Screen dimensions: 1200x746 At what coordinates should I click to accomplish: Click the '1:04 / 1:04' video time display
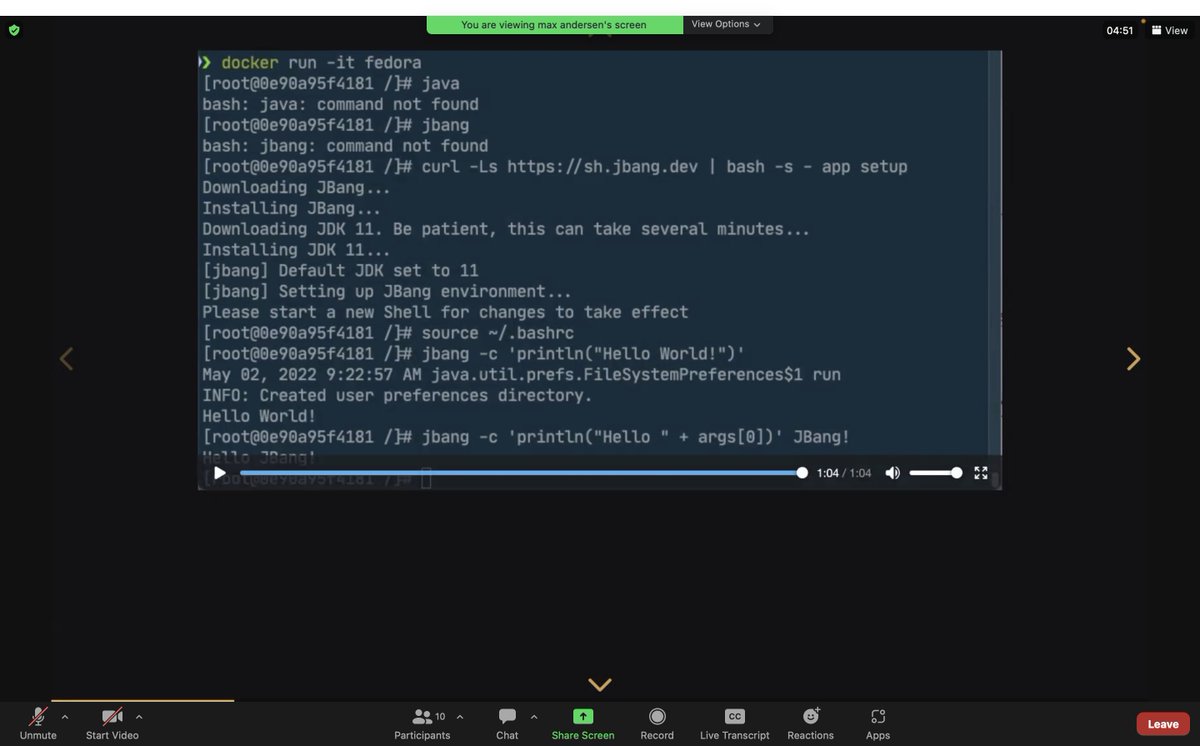pyautogui.click(x=844, y=473)
